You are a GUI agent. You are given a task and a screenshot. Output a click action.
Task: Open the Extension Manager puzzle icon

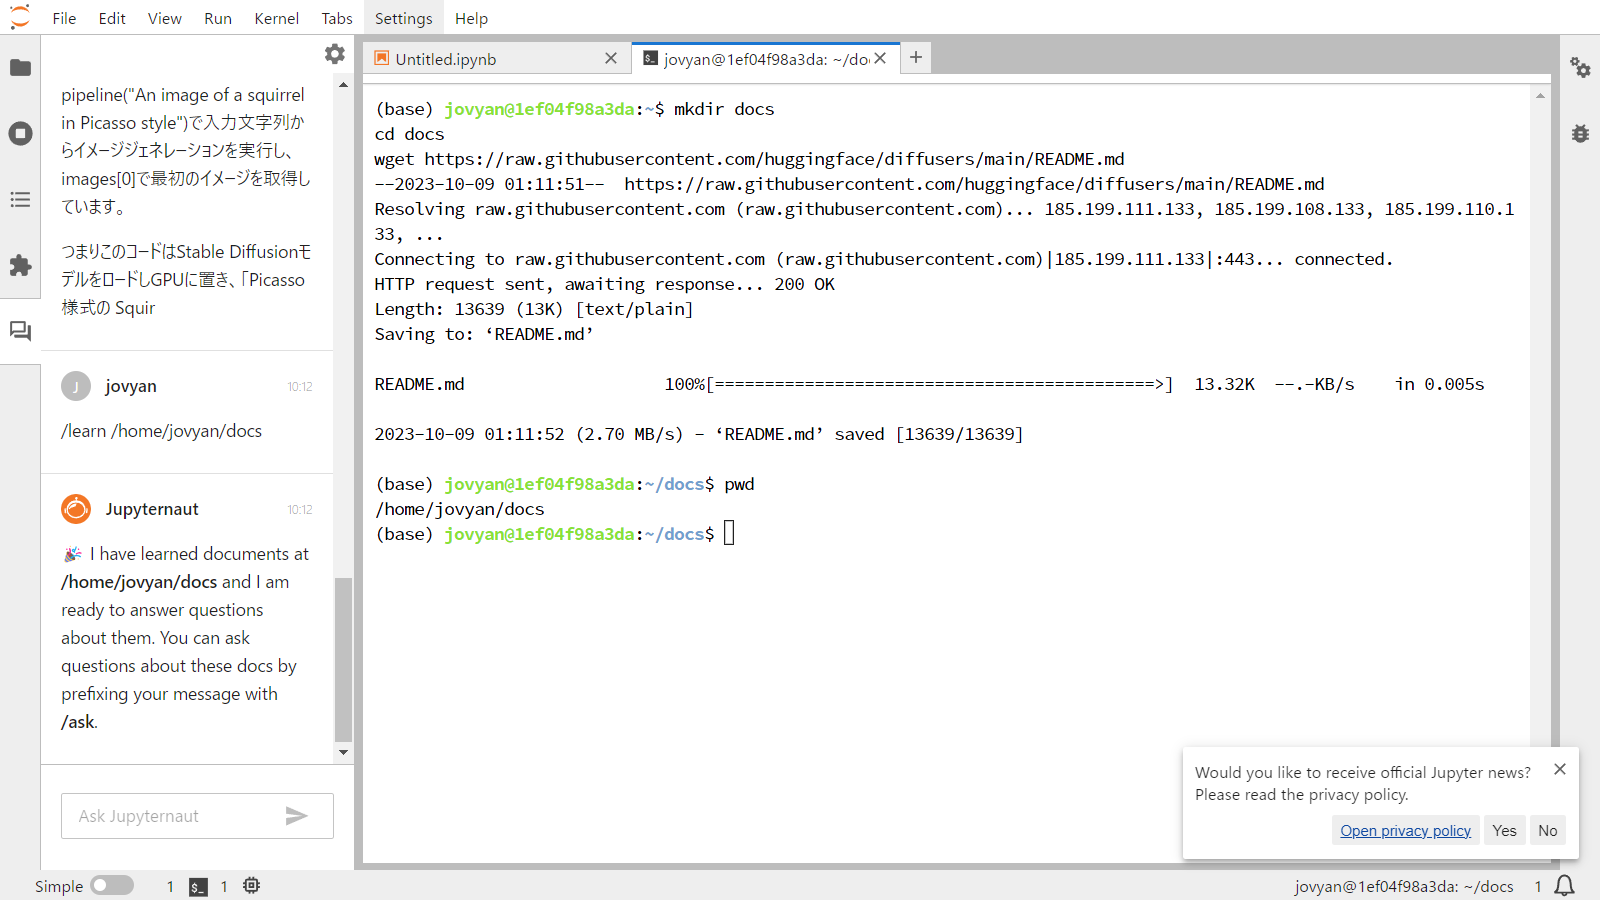click(x=20, y=266)
